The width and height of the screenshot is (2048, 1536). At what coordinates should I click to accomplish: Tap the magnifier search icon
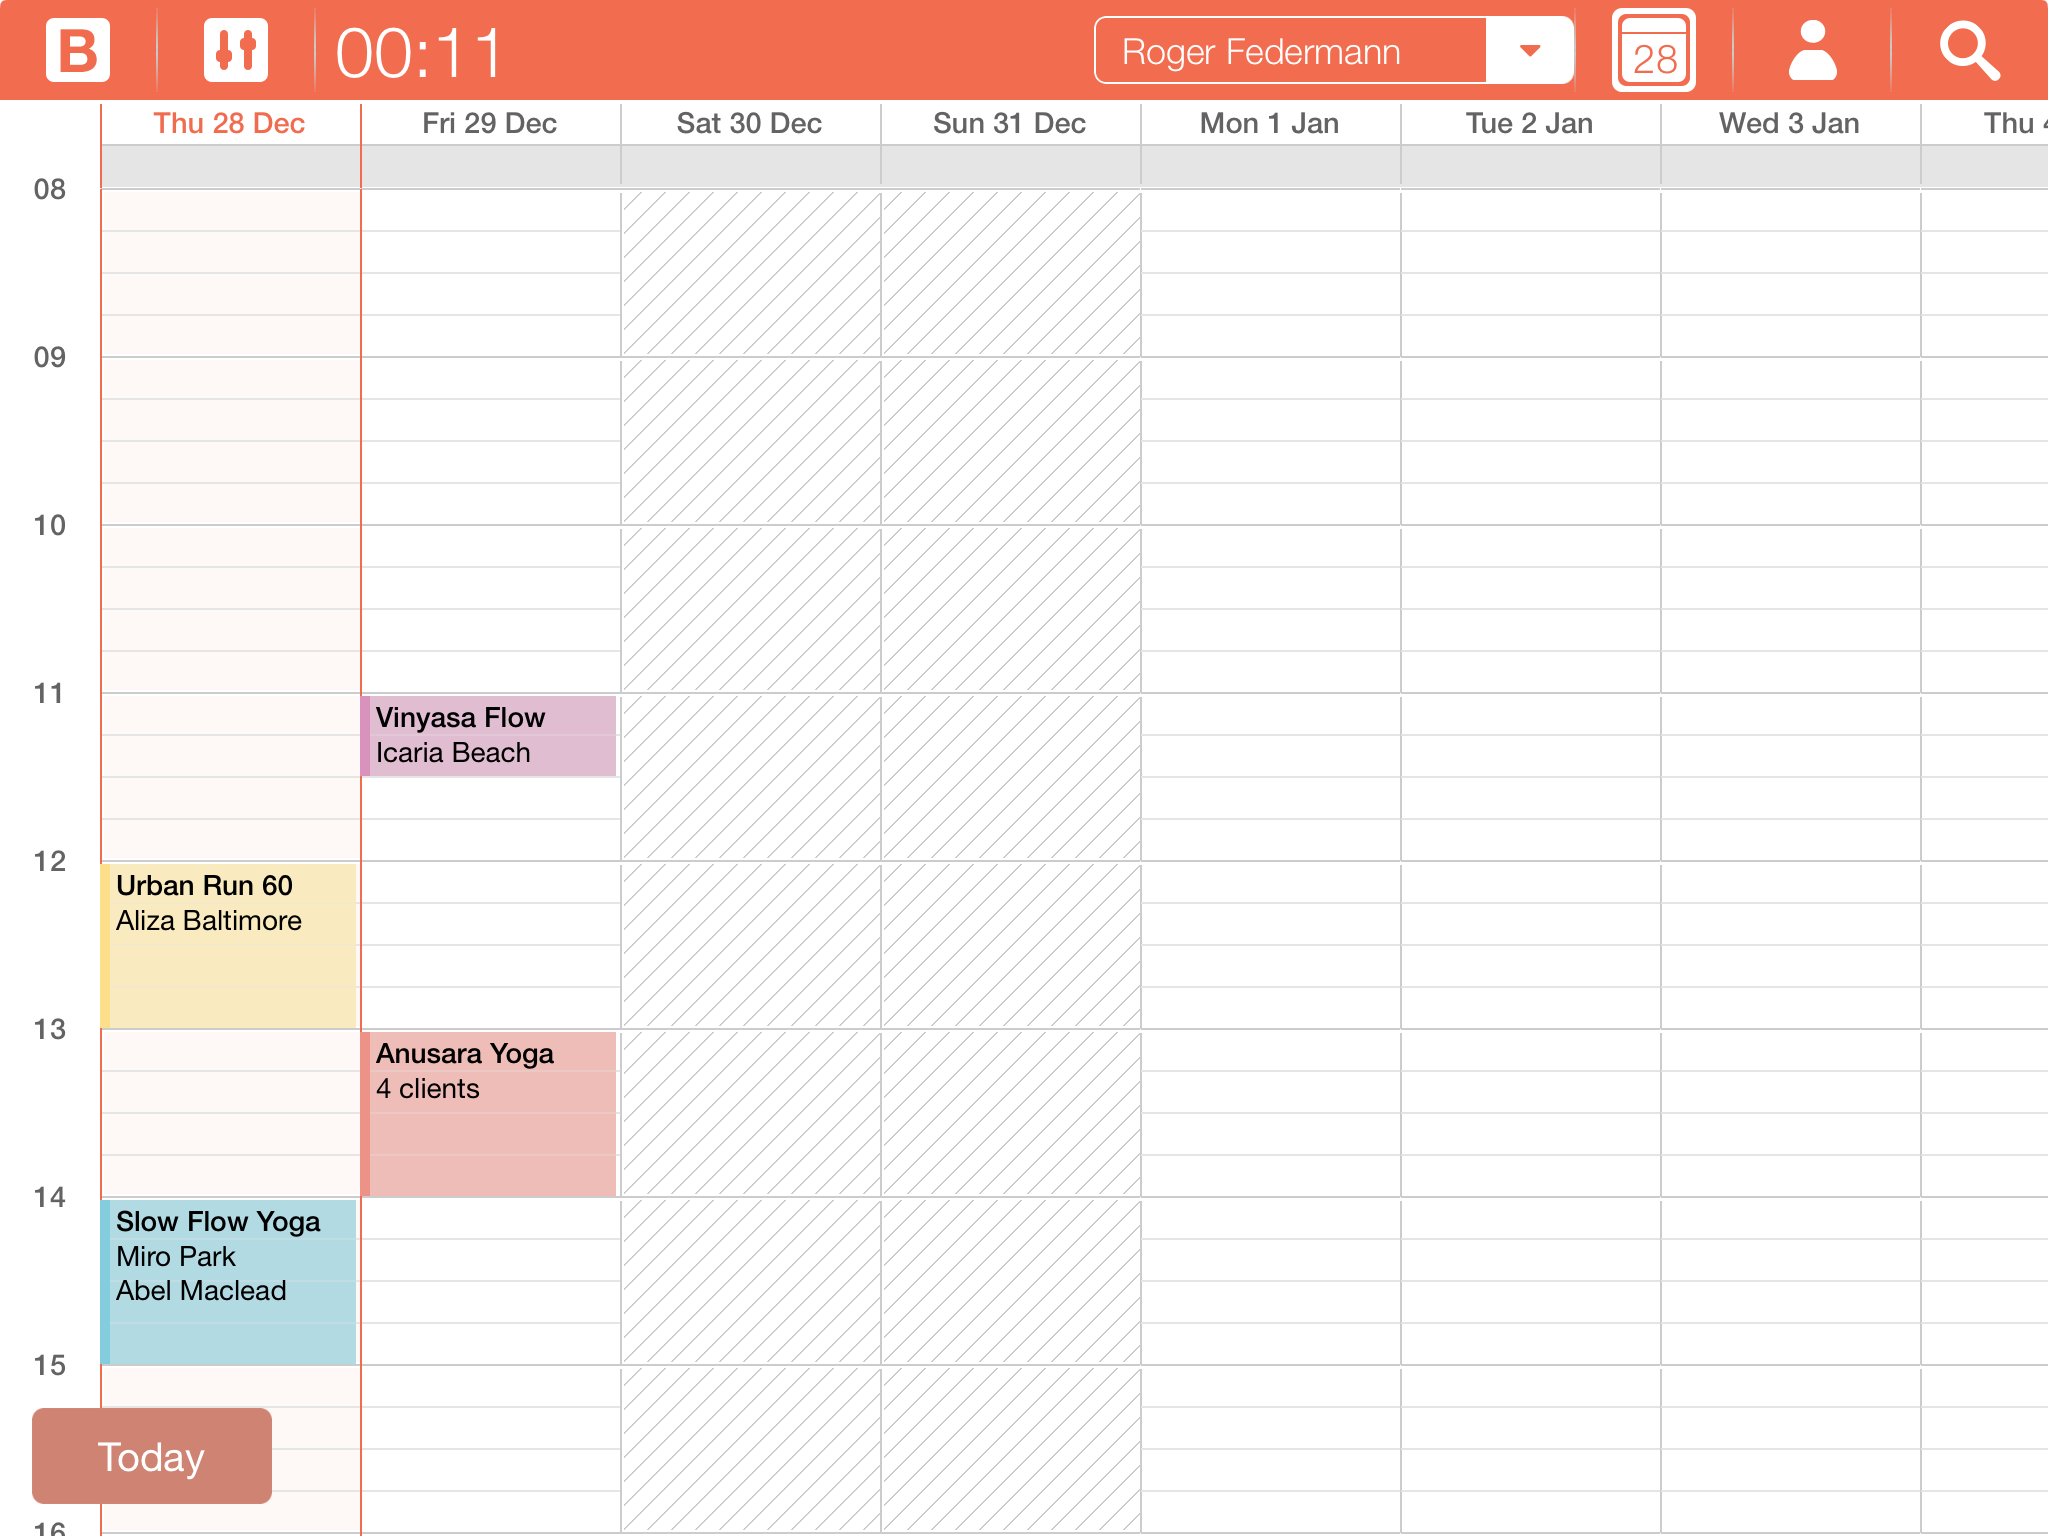[1969, 50]
